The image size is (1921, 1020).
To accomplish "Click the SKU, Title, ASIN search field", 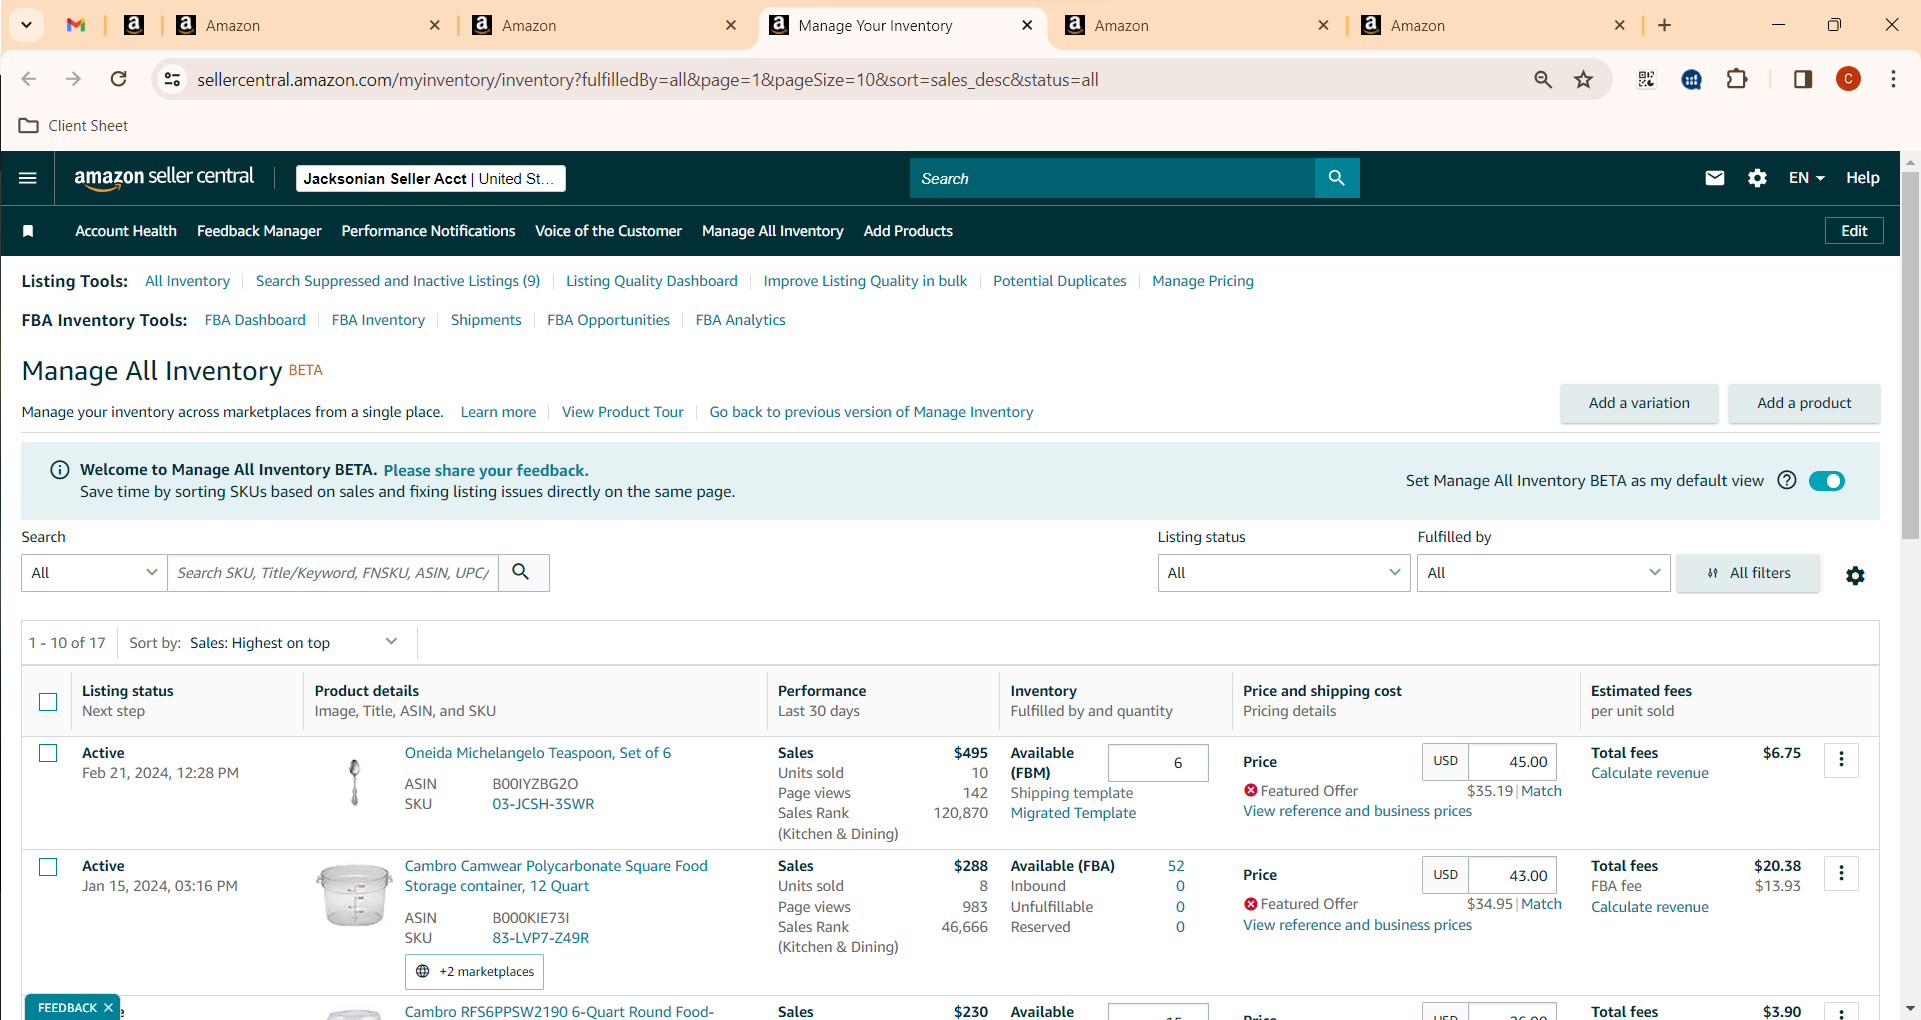I will (333, 572).
